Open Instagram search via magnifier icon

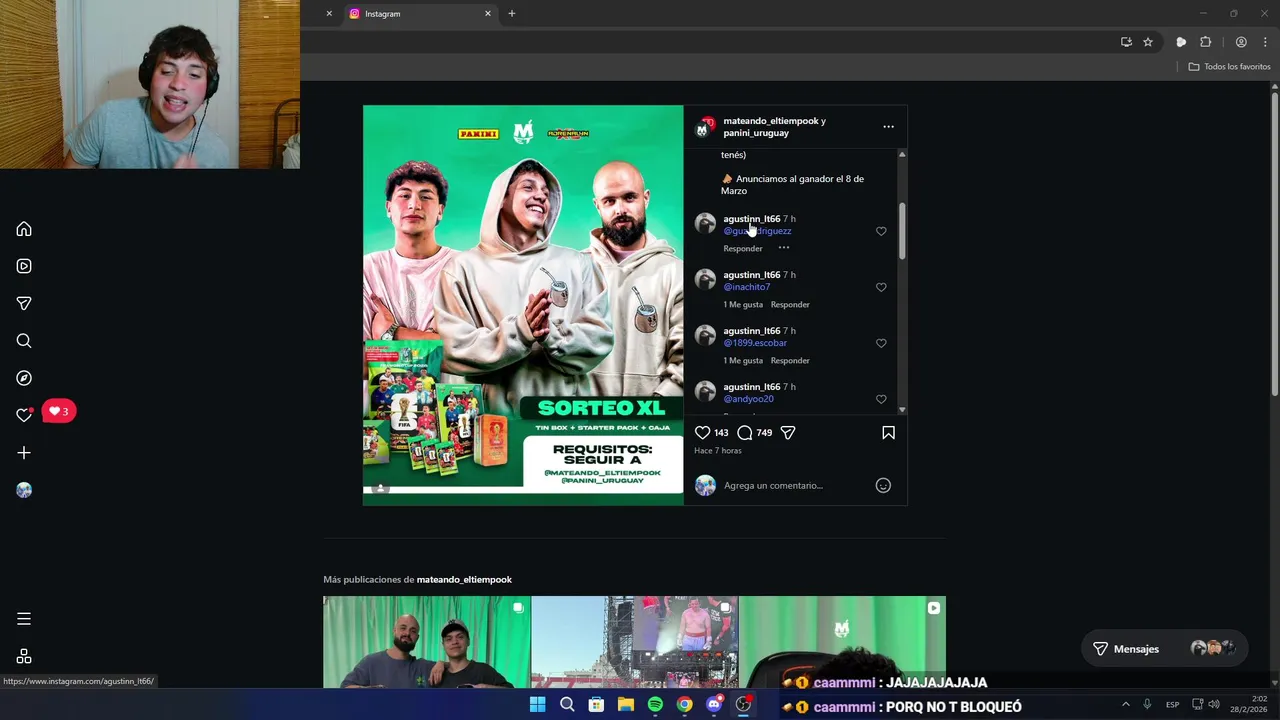tap(24, 341)
